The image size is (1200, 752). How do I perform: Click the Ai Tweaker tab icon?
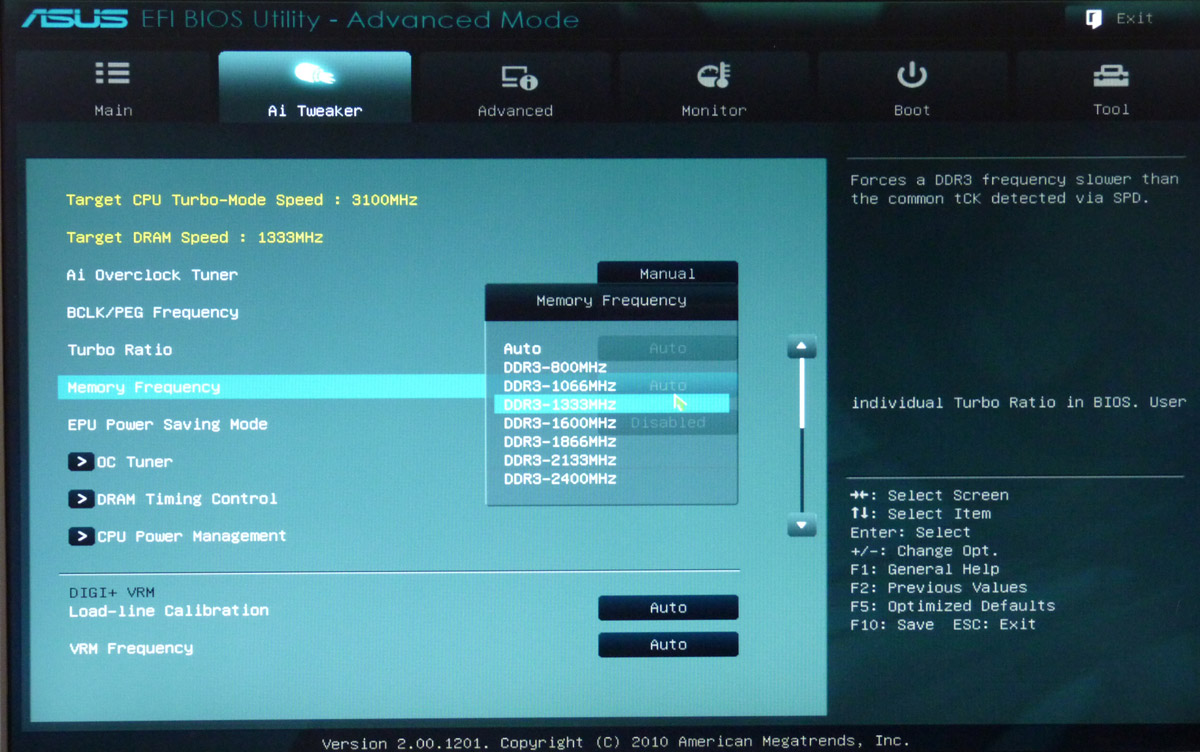314,74
